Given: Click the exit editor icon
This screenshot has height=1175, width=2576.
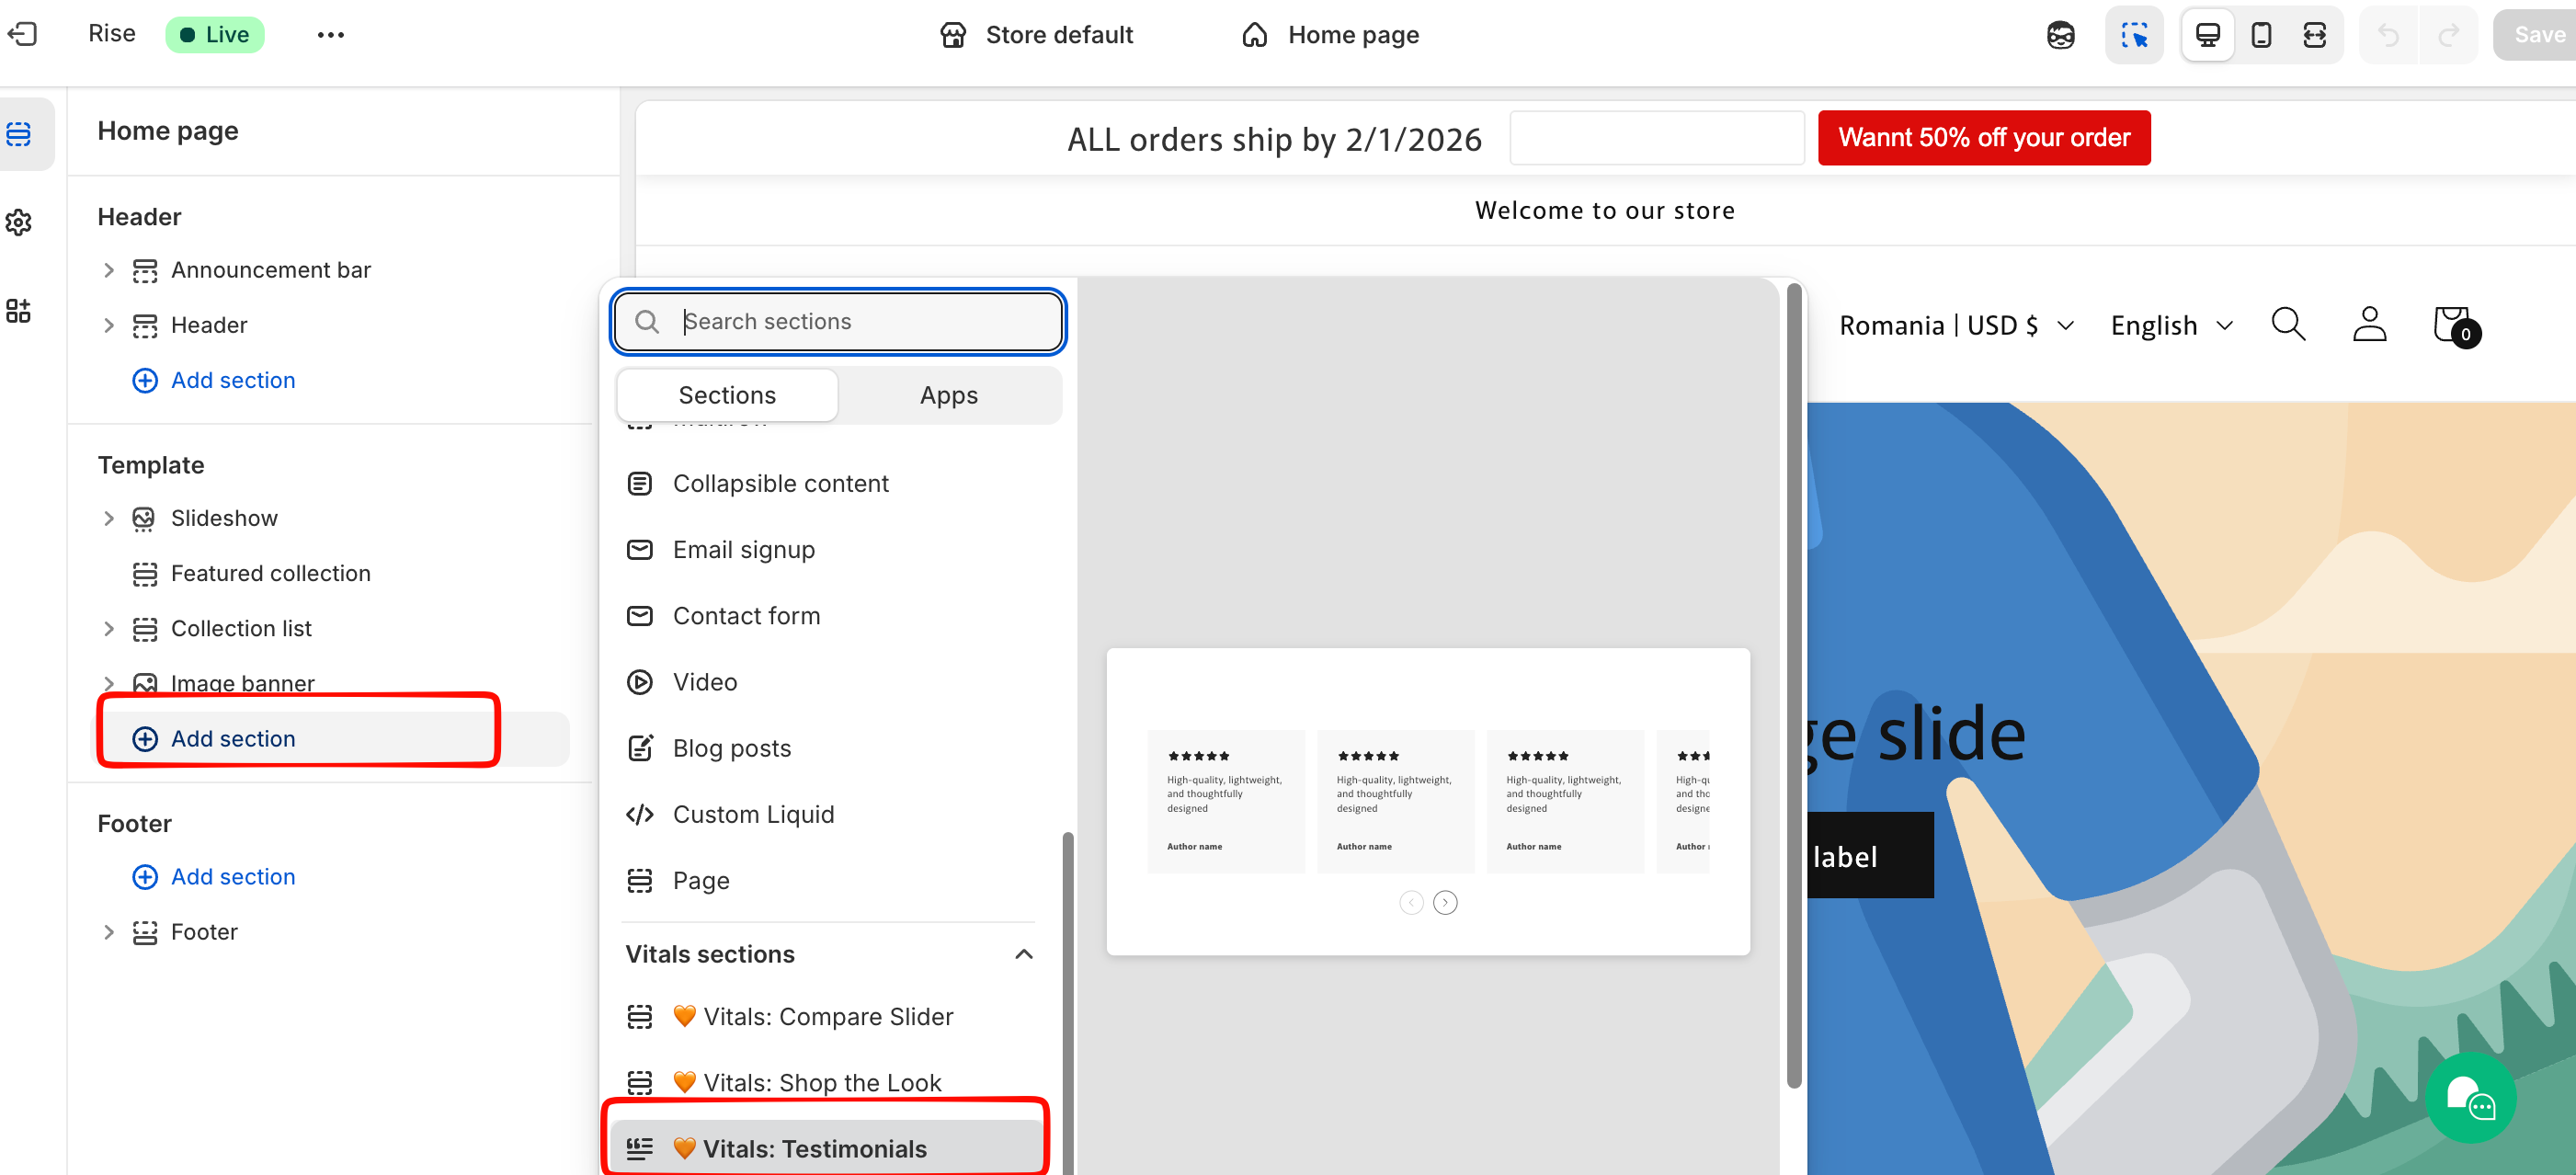Looking at the screenshot, I should [22, 34].
